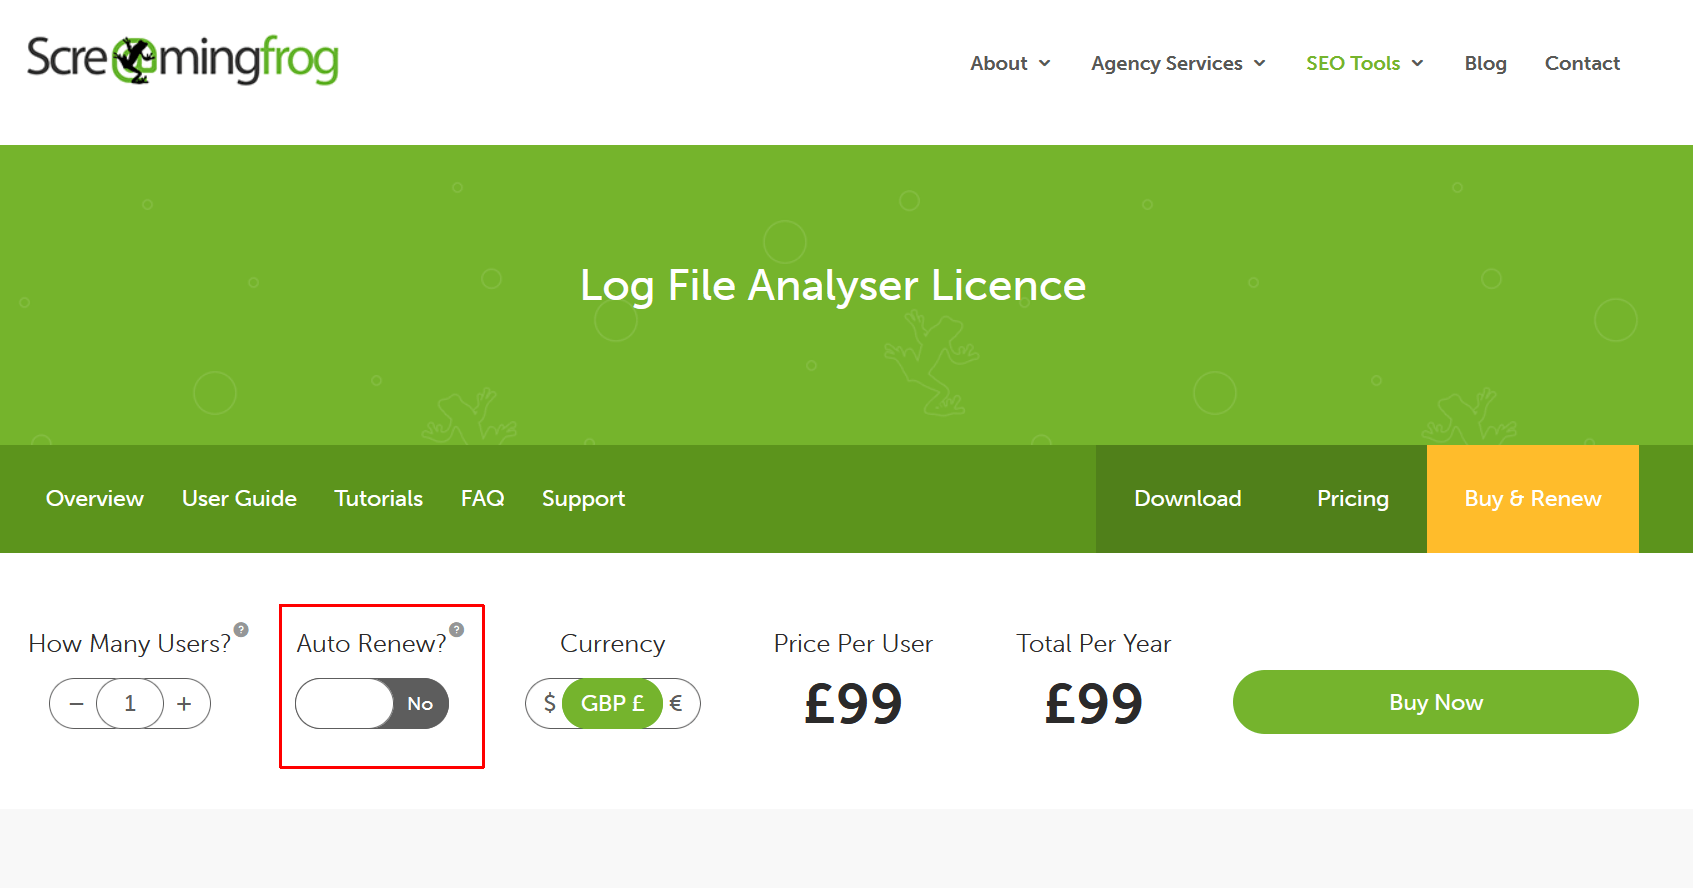Open the Blog page
The image size is (1693, 888).
coord(1485,63)
